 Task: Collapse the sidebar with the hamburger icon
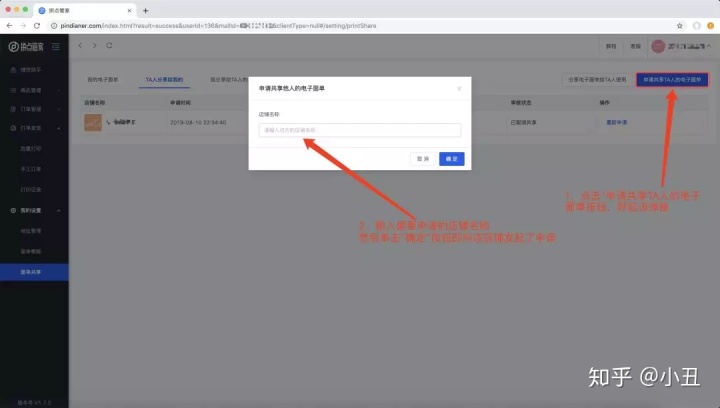point(56,46)
